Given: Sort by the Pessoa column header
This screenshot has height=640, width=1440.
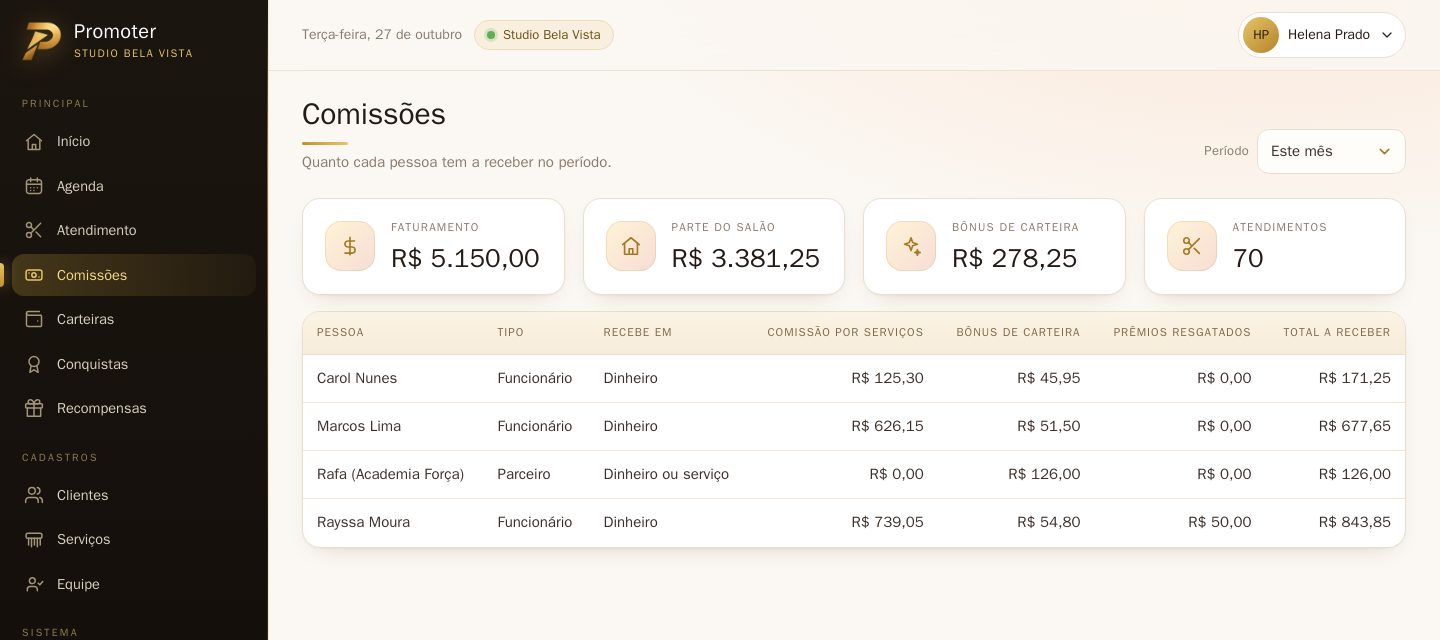Looking at the screenshot, I should [x=340, y=332].
